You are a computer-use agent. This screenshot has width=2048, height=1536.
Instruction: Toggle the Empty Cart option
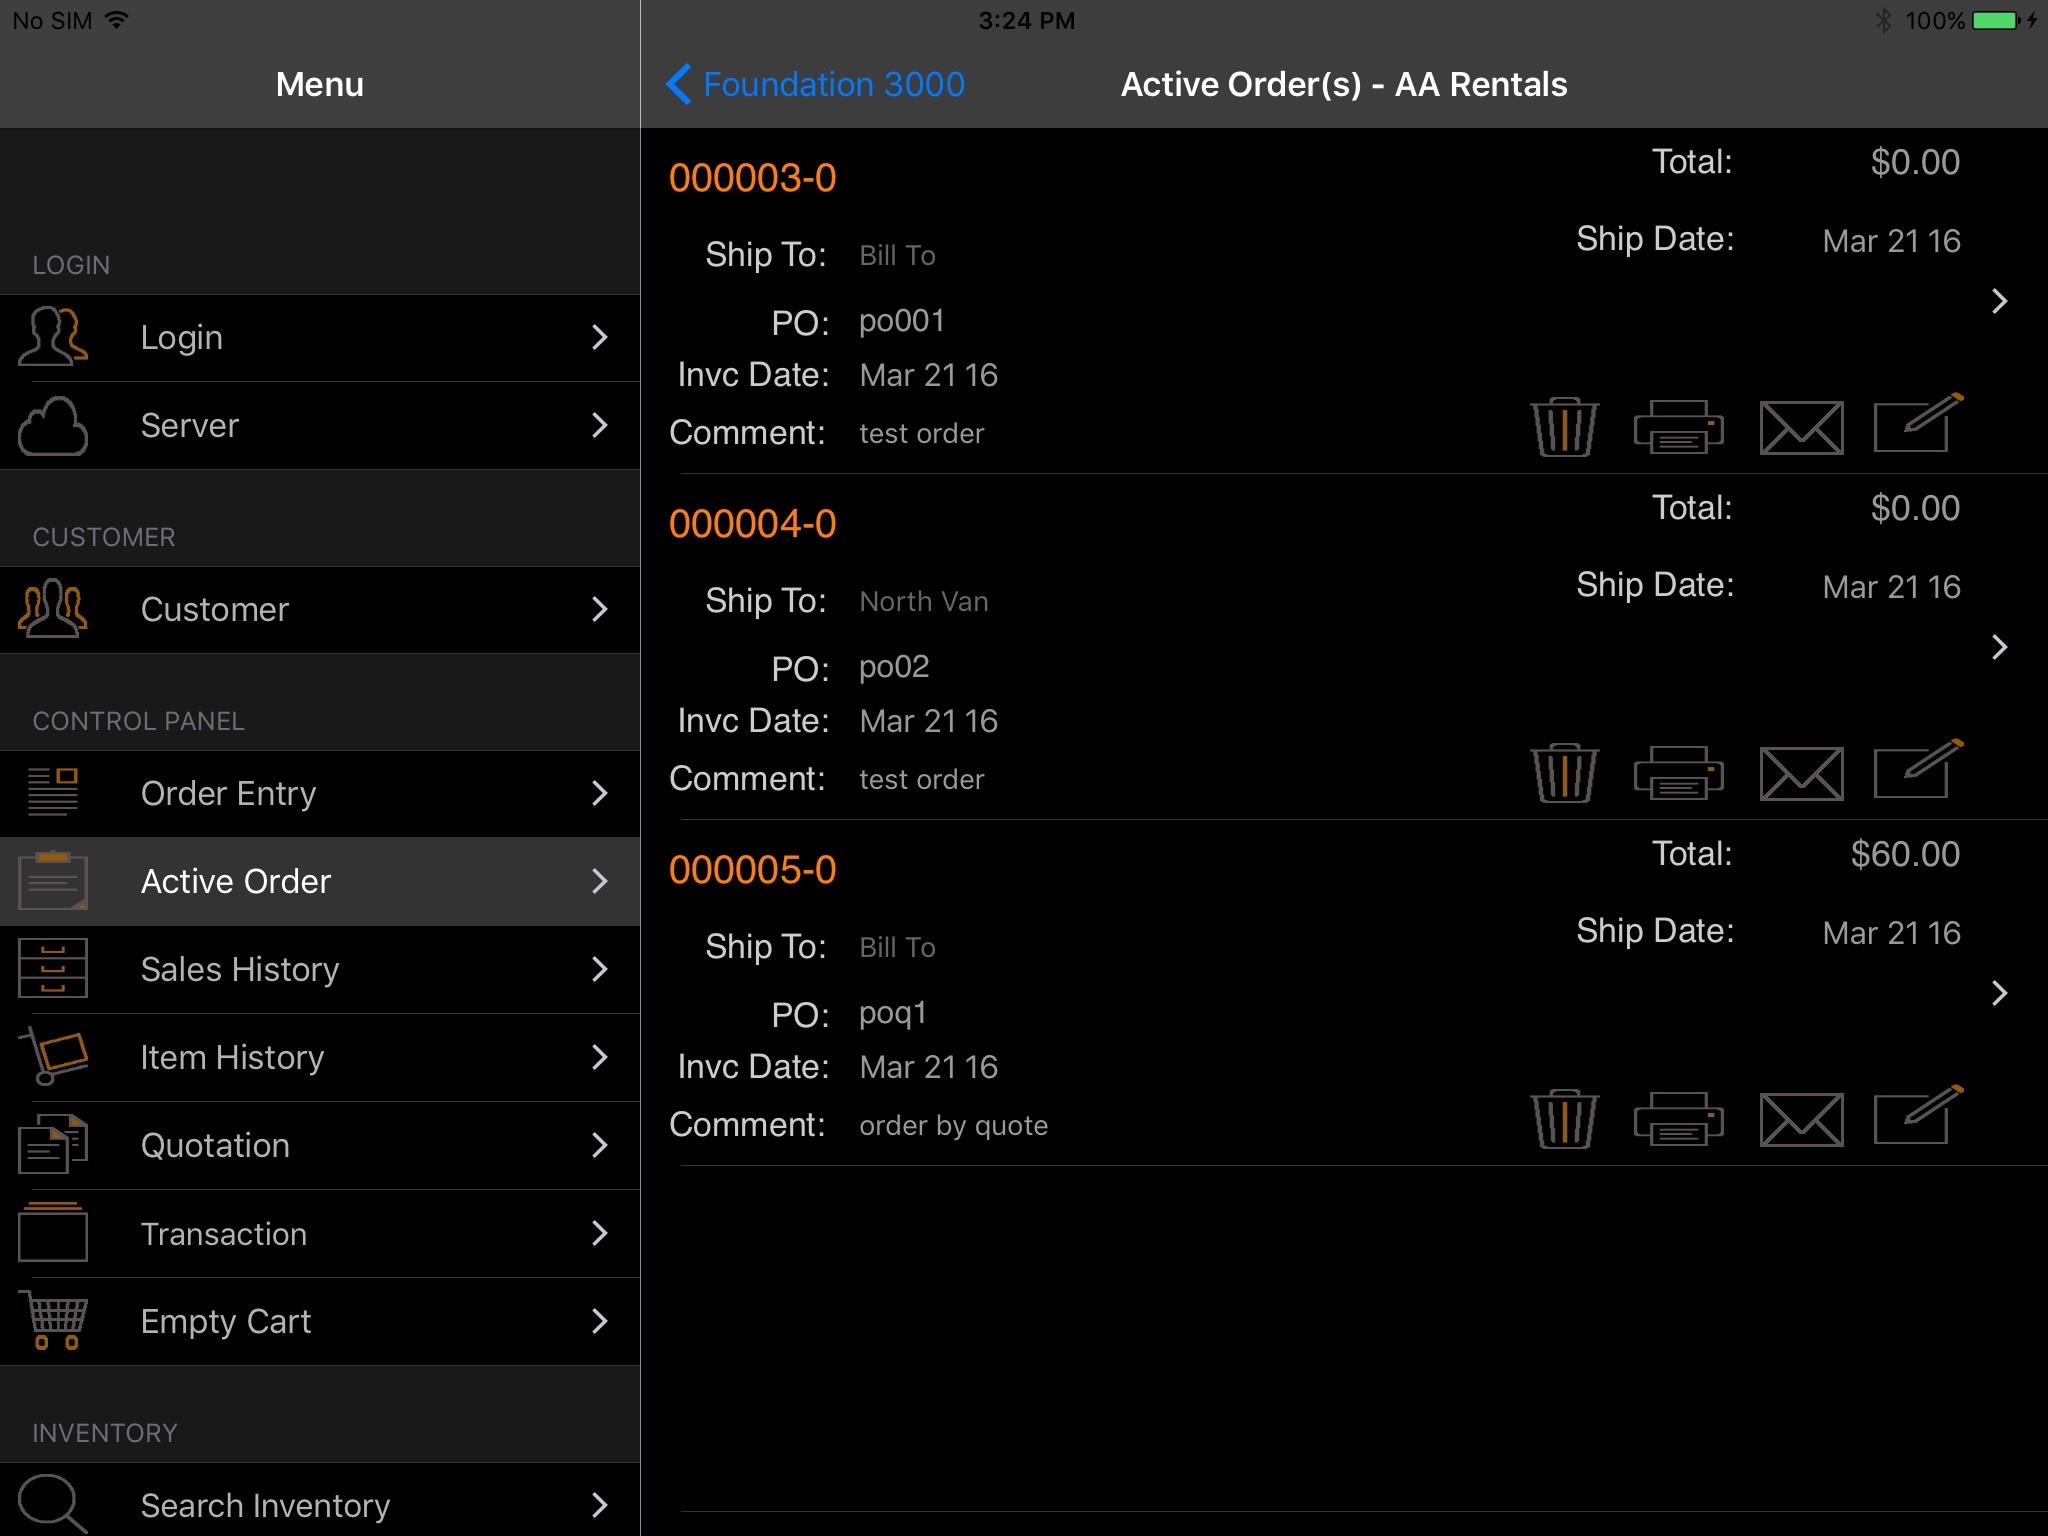pos(318,1321)
